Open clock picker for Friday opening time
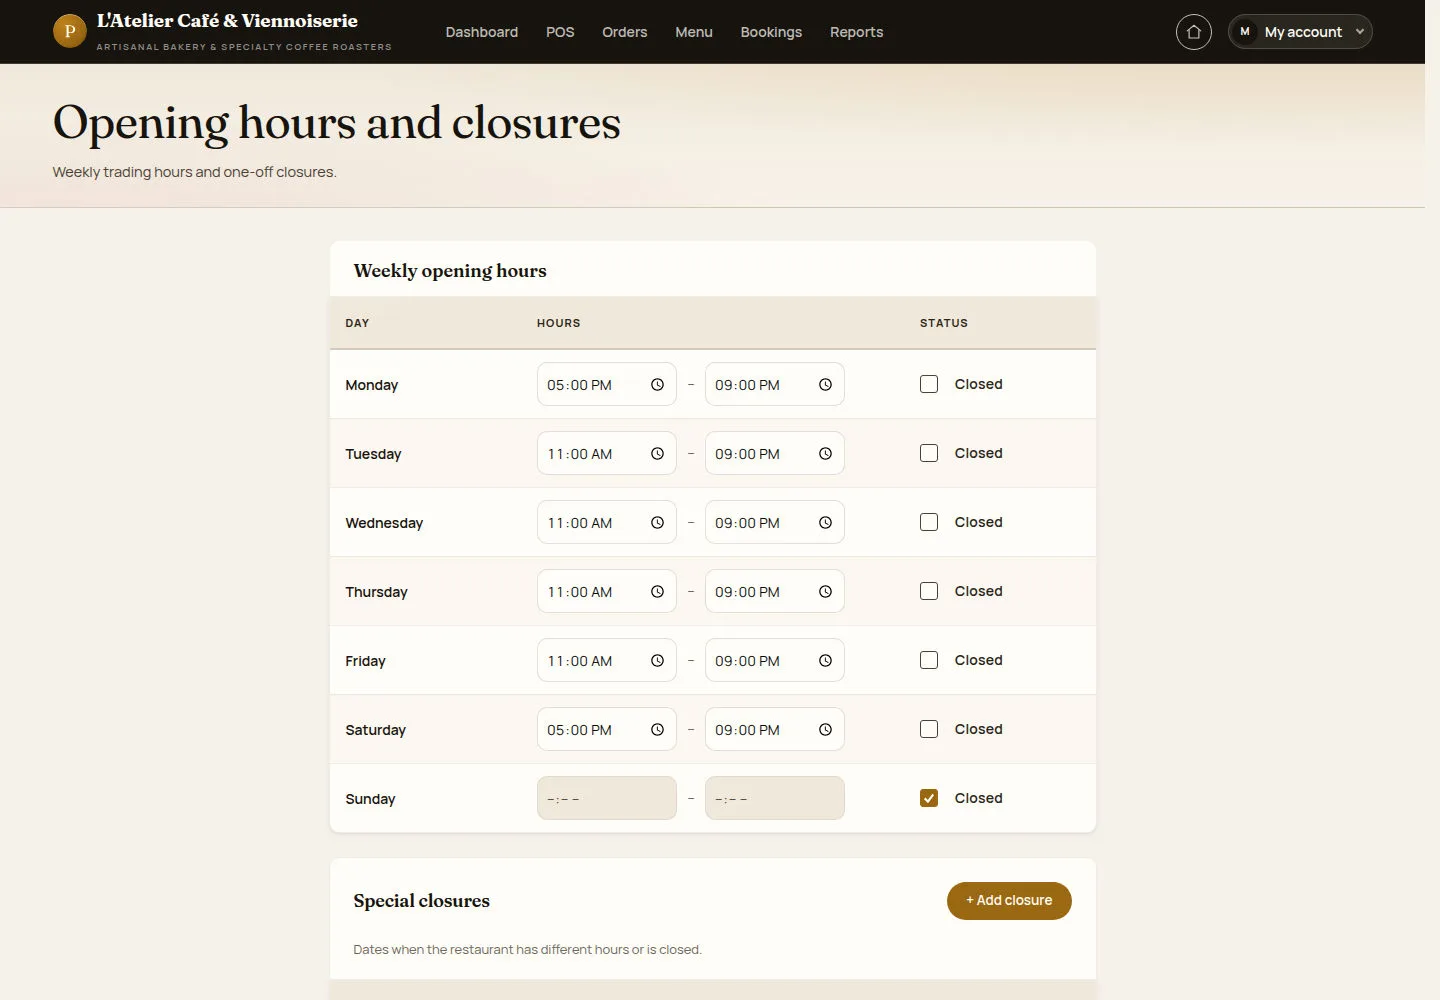This screenshot has height=1000, width=1440. click(657, 661)
